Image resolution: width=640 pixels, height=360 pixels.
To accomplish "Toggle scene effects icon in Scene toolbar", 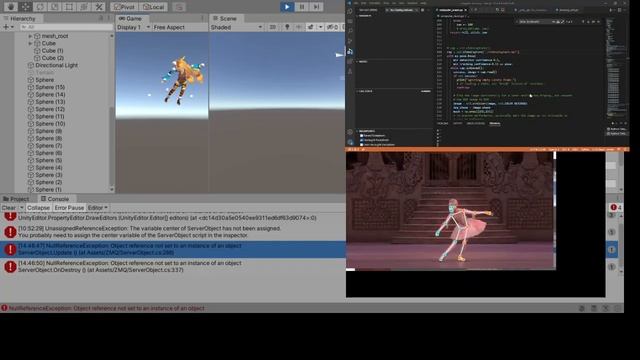I will (310, 27).
